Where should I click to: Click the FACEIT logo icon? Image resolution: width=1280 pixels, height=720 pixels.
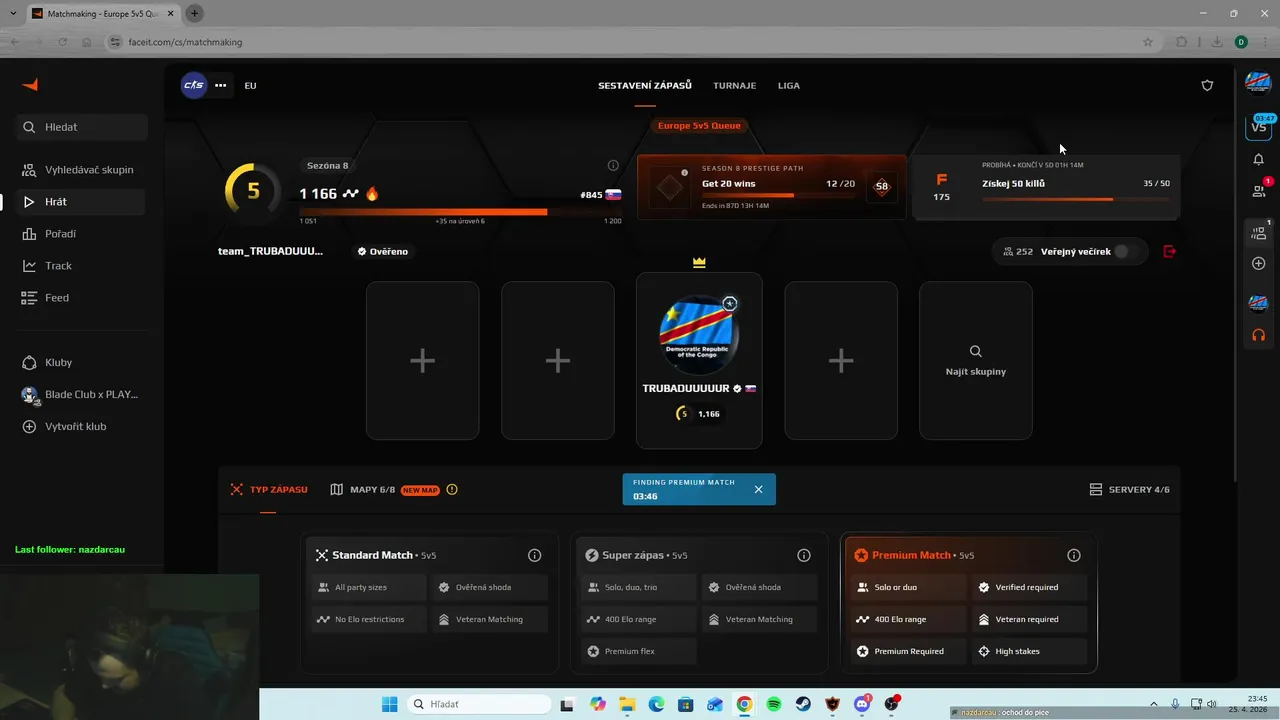30,85
